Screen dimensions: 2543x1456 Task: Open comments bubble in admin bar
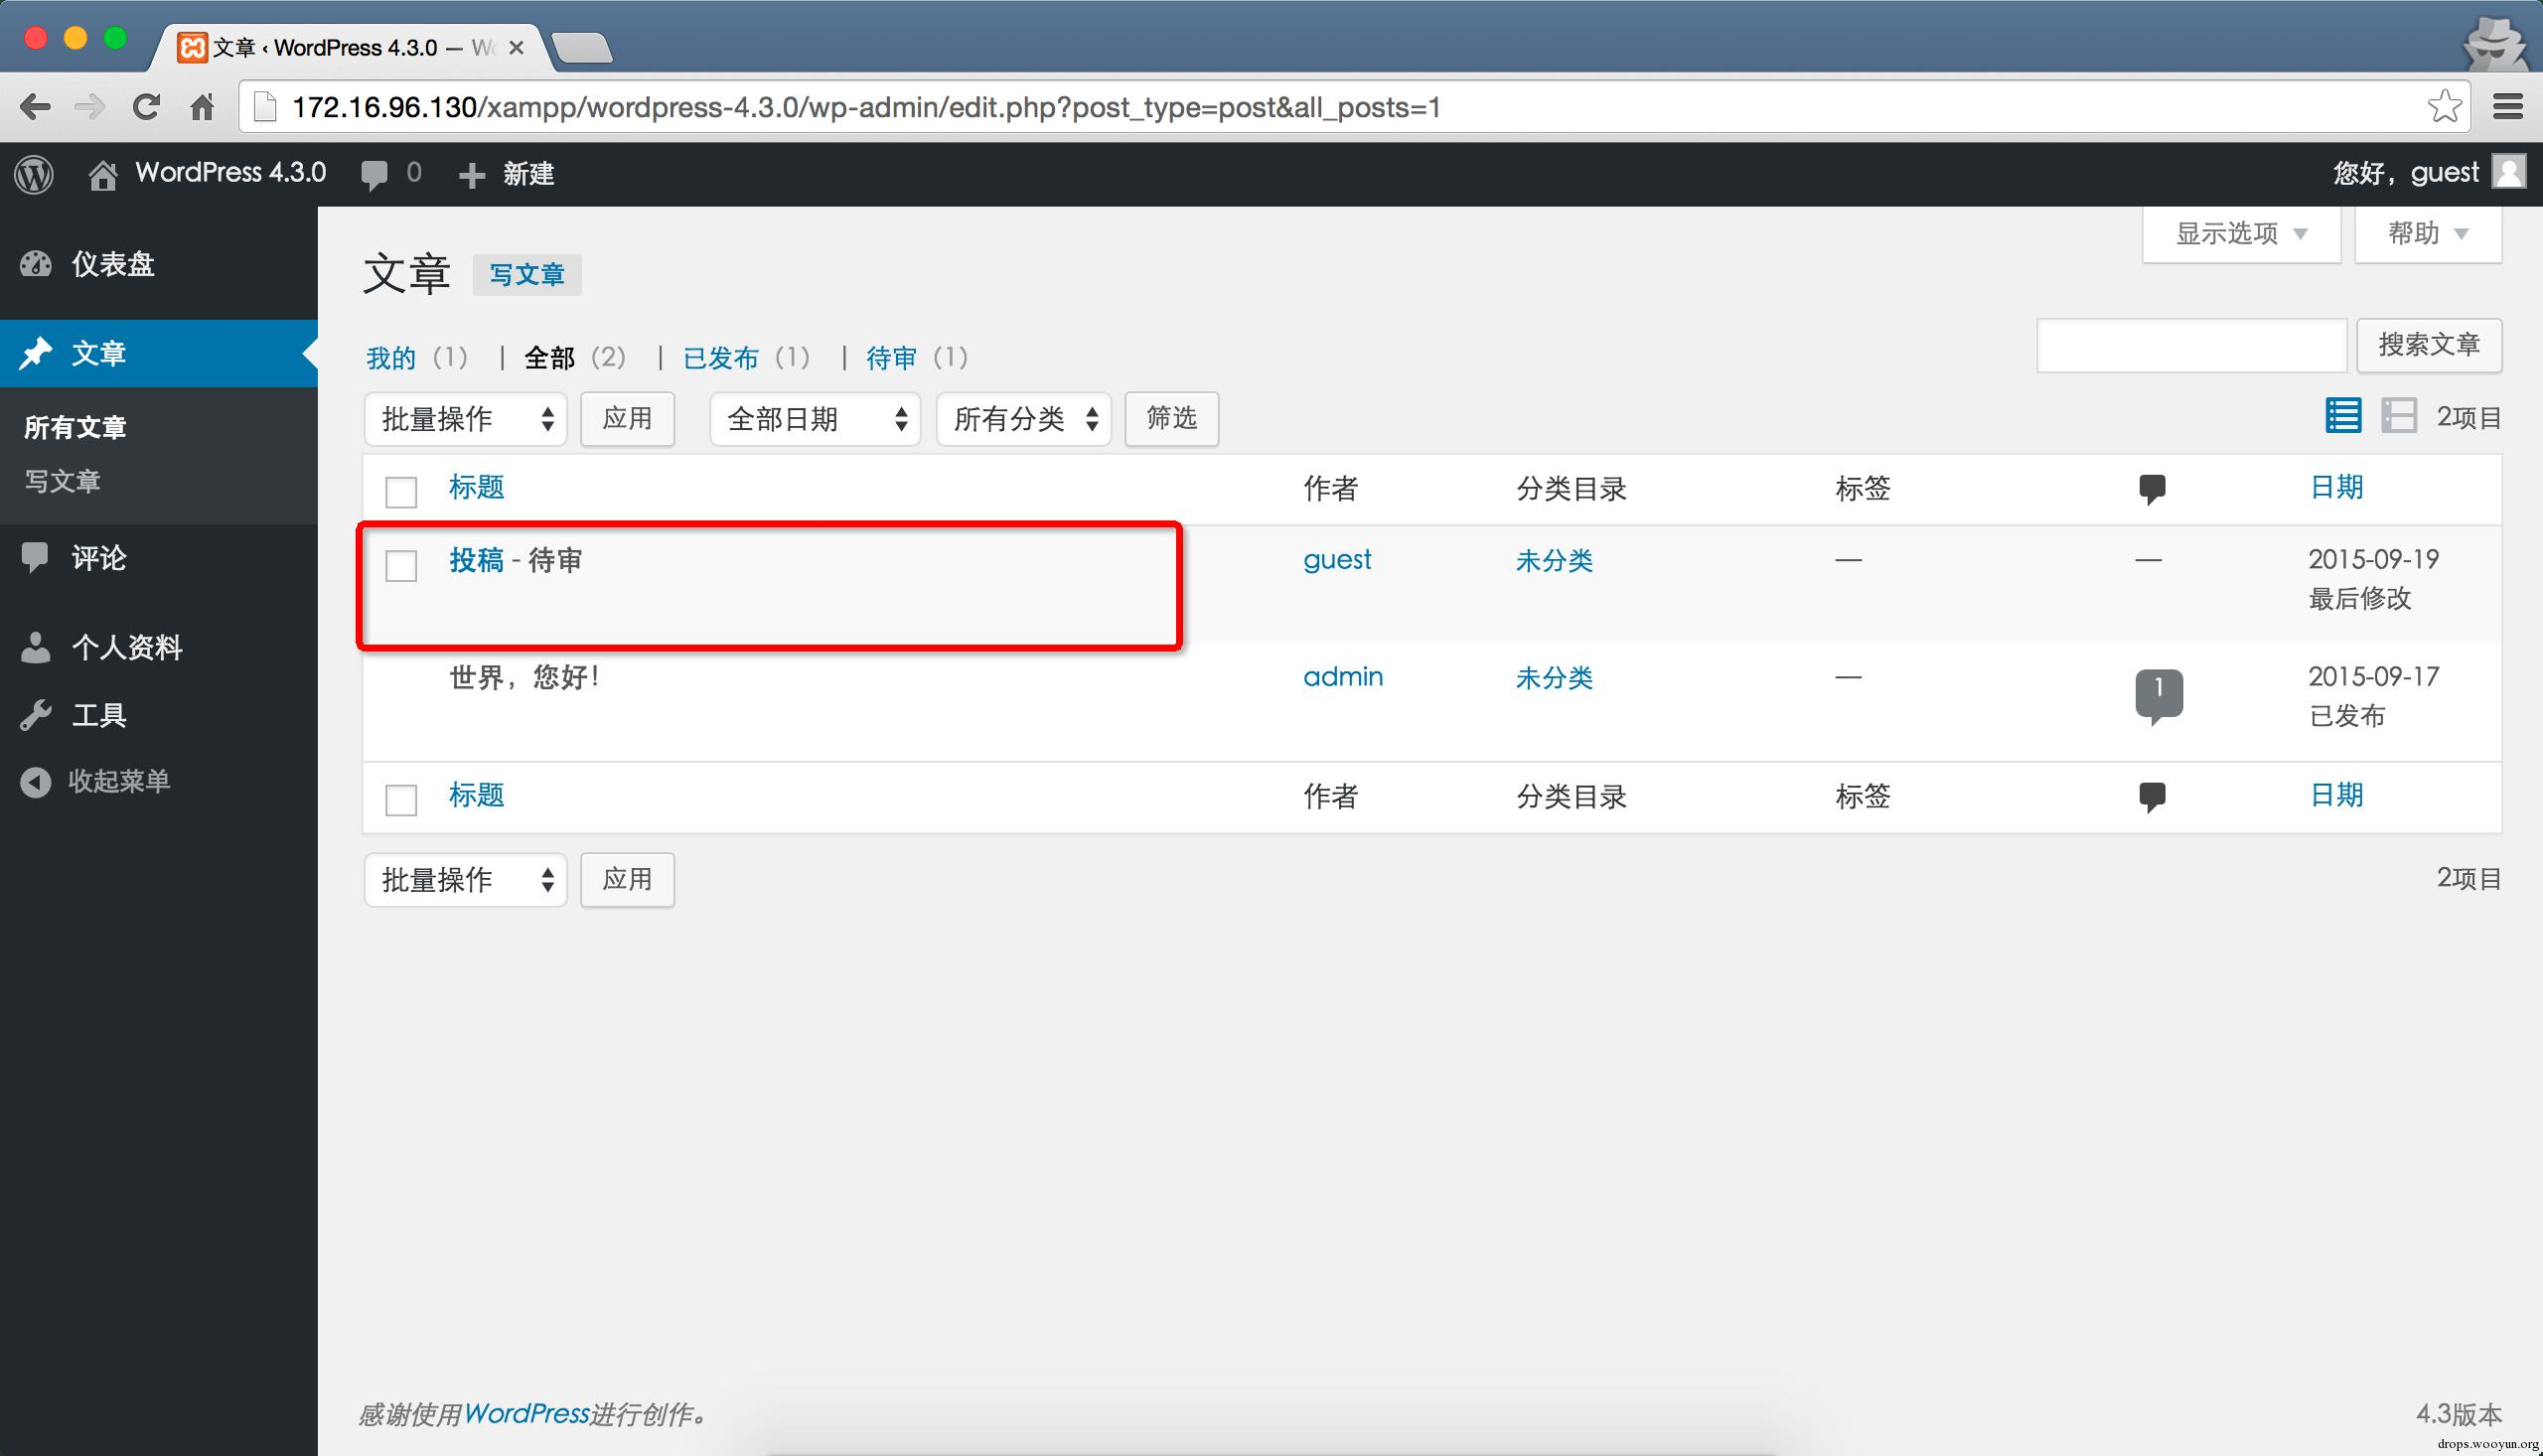tap(374, 174)
